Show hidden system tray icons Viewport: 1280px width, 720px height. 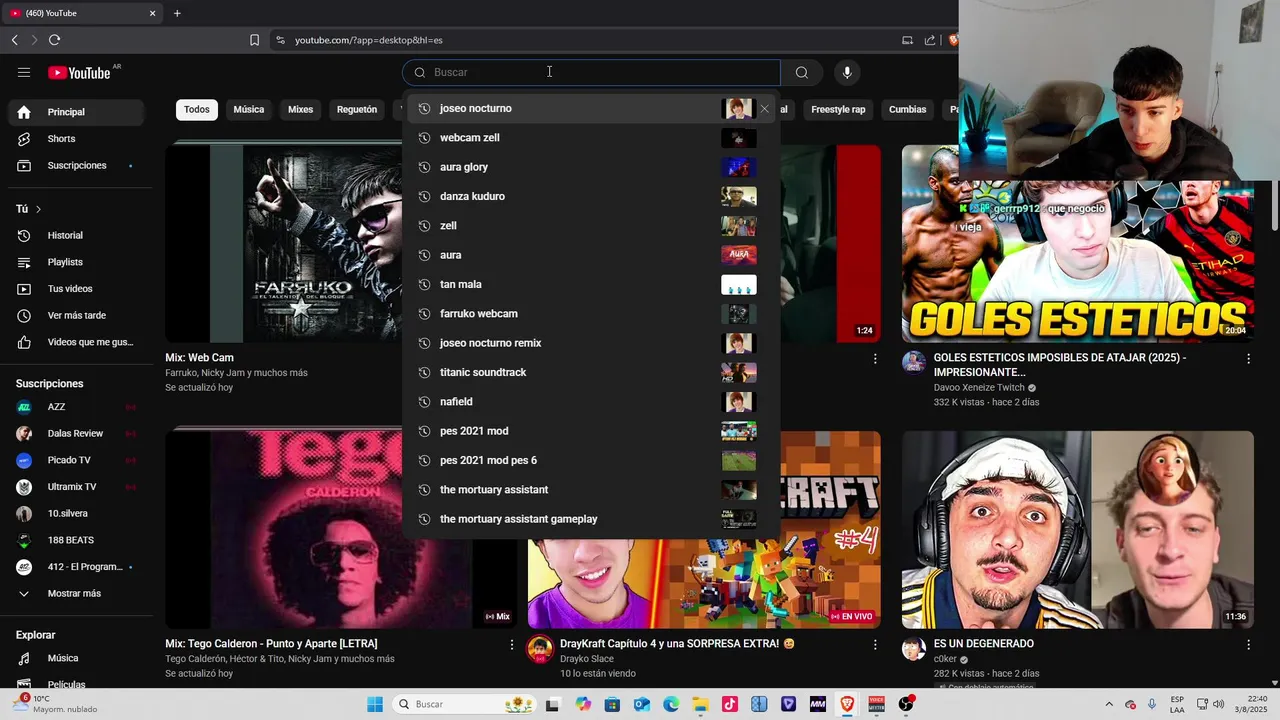pos(1109,704)
